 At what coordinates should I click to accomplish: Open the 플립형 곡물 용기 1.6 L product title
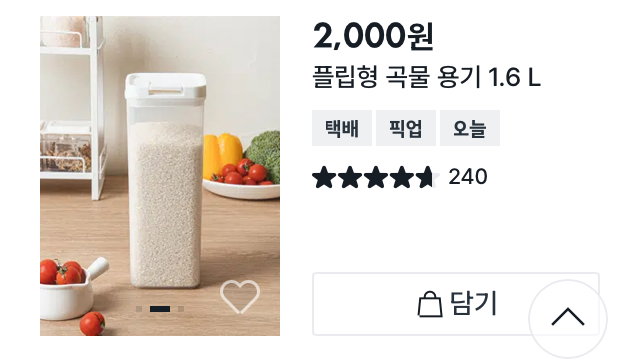tap(427, 77)
